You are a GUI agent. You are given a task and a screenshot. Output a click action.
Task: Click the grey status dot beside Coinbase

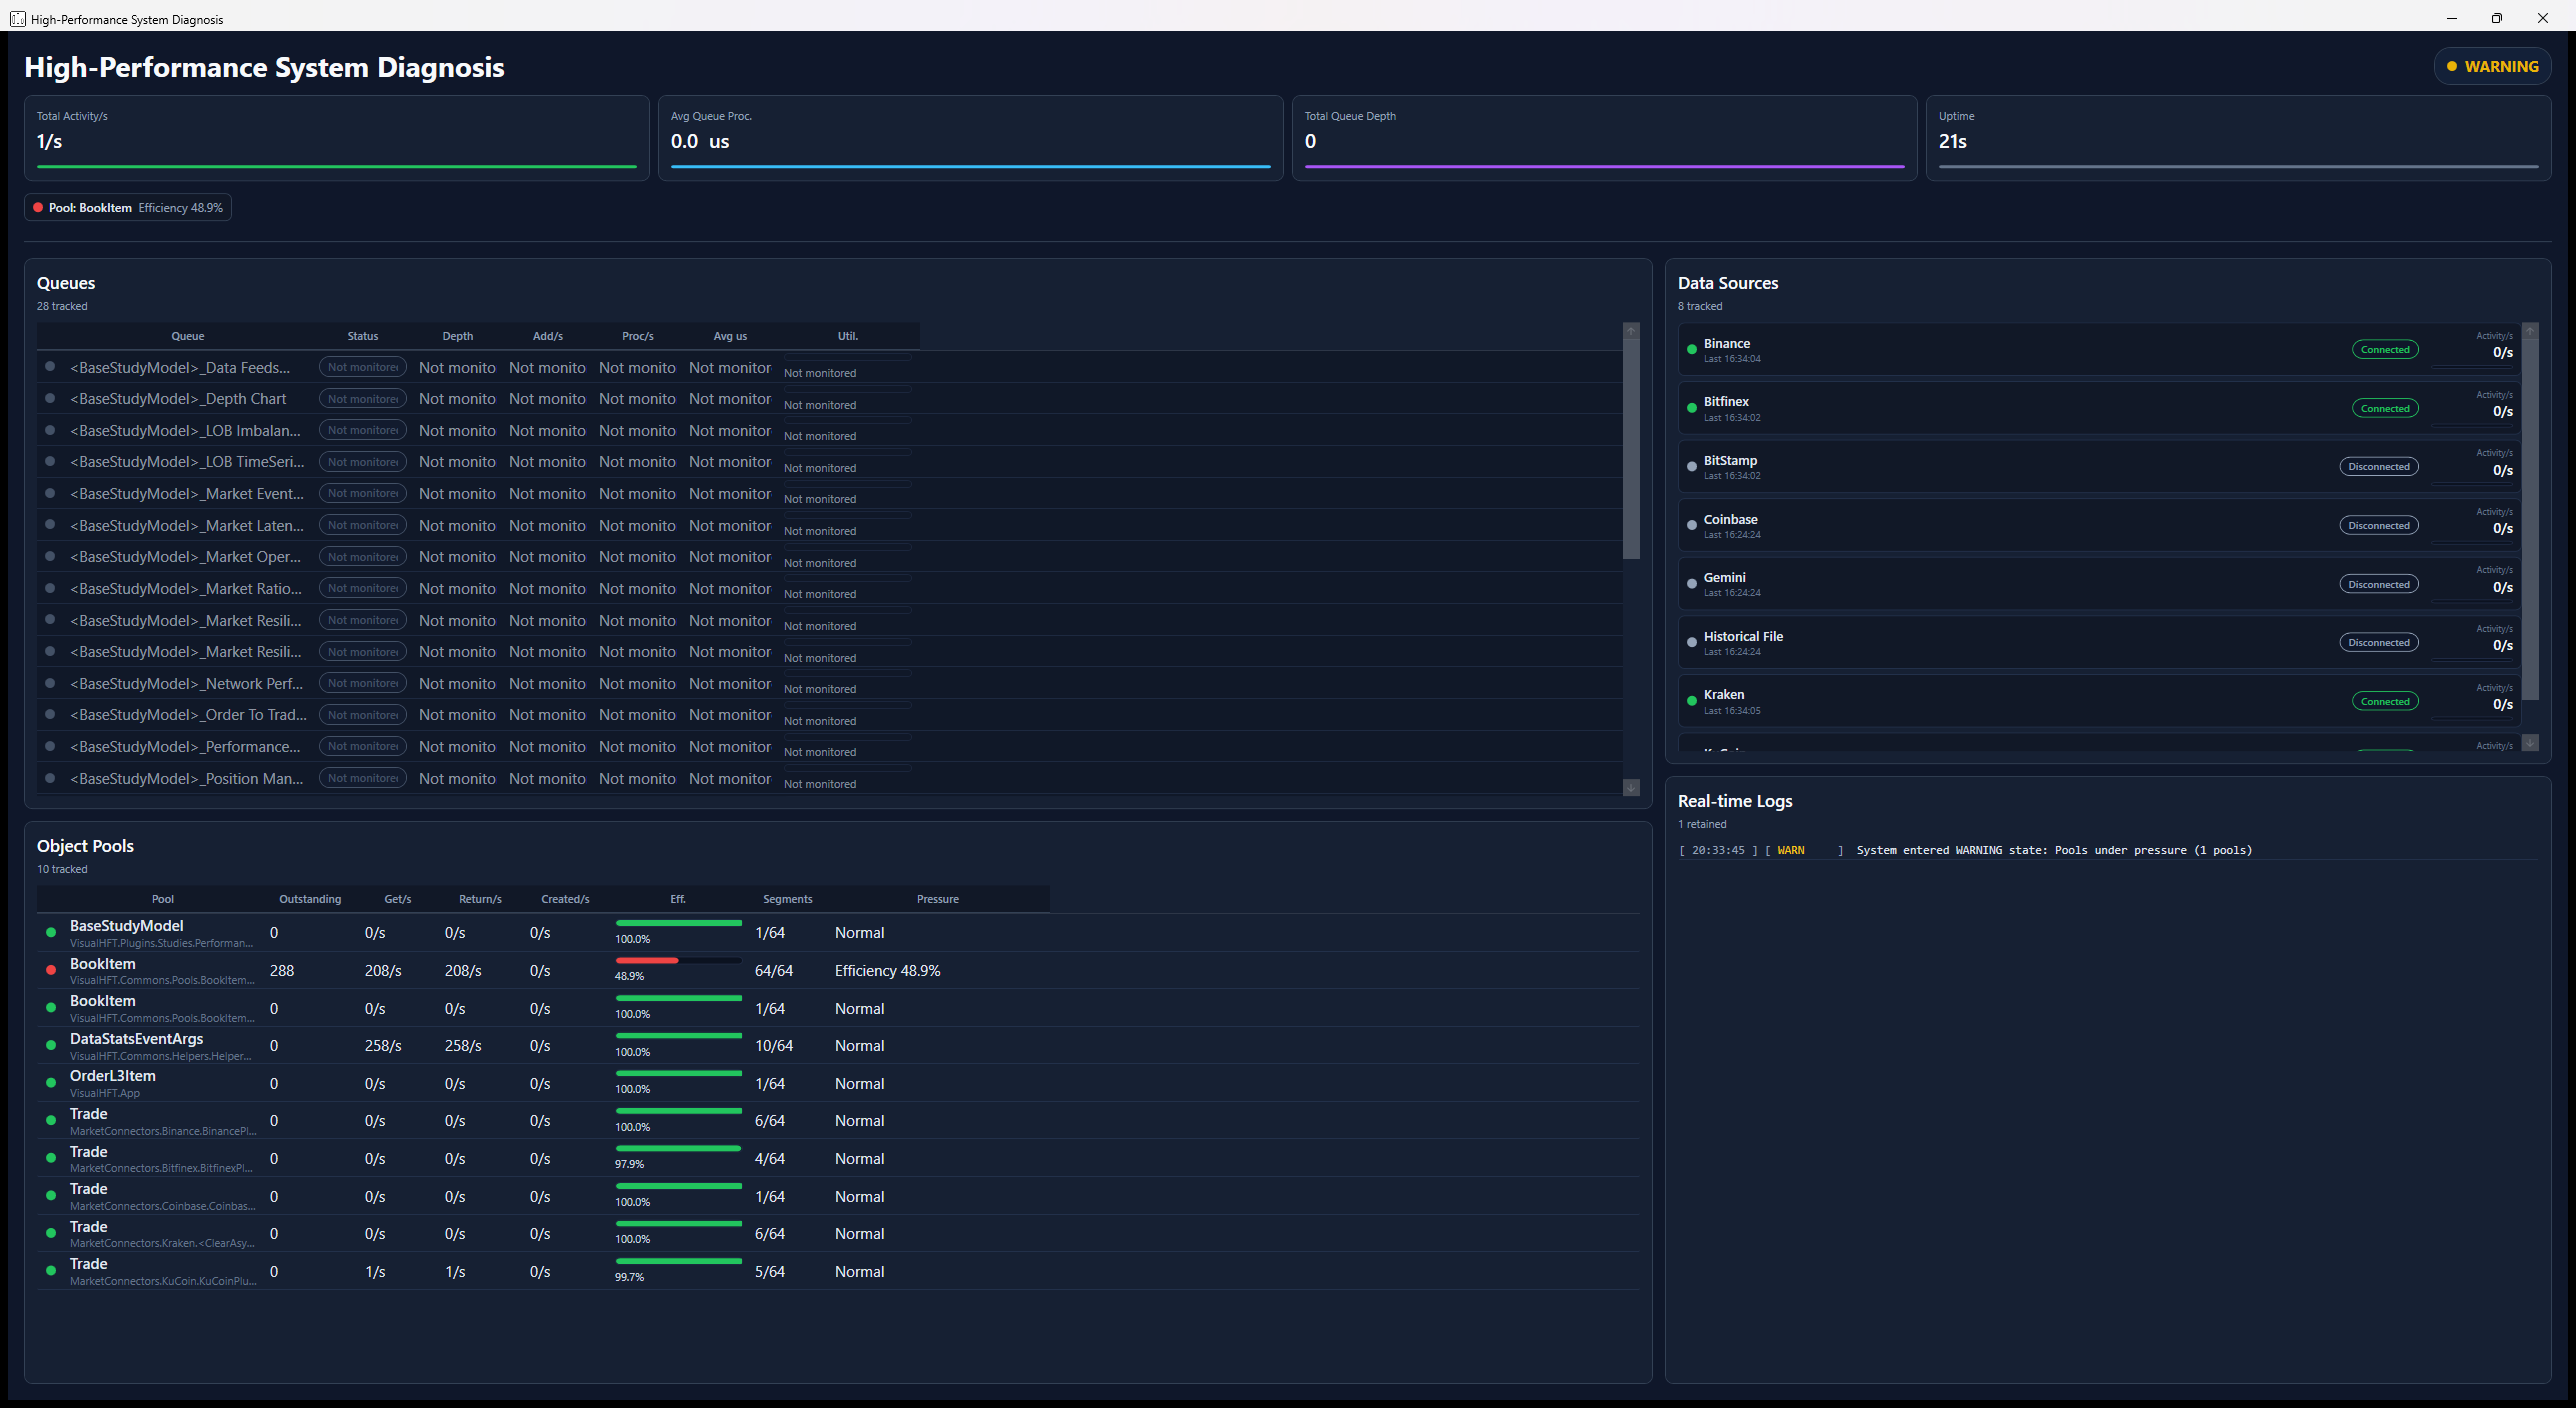pyautogui.click(x=1692, y=526)
